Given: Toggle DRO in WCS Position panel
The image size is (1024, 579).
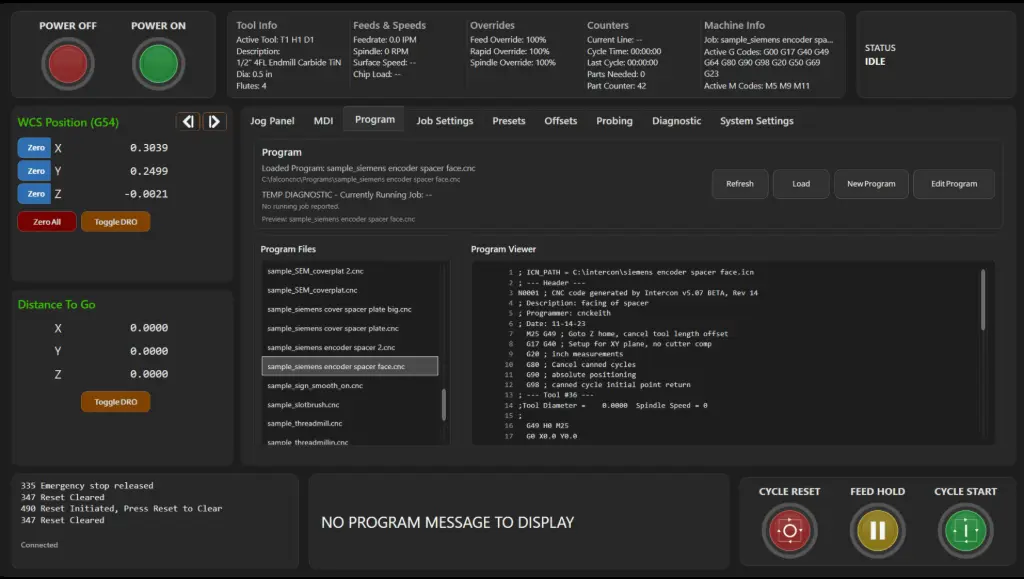Looking at the screenshot, I should point(116,222).
